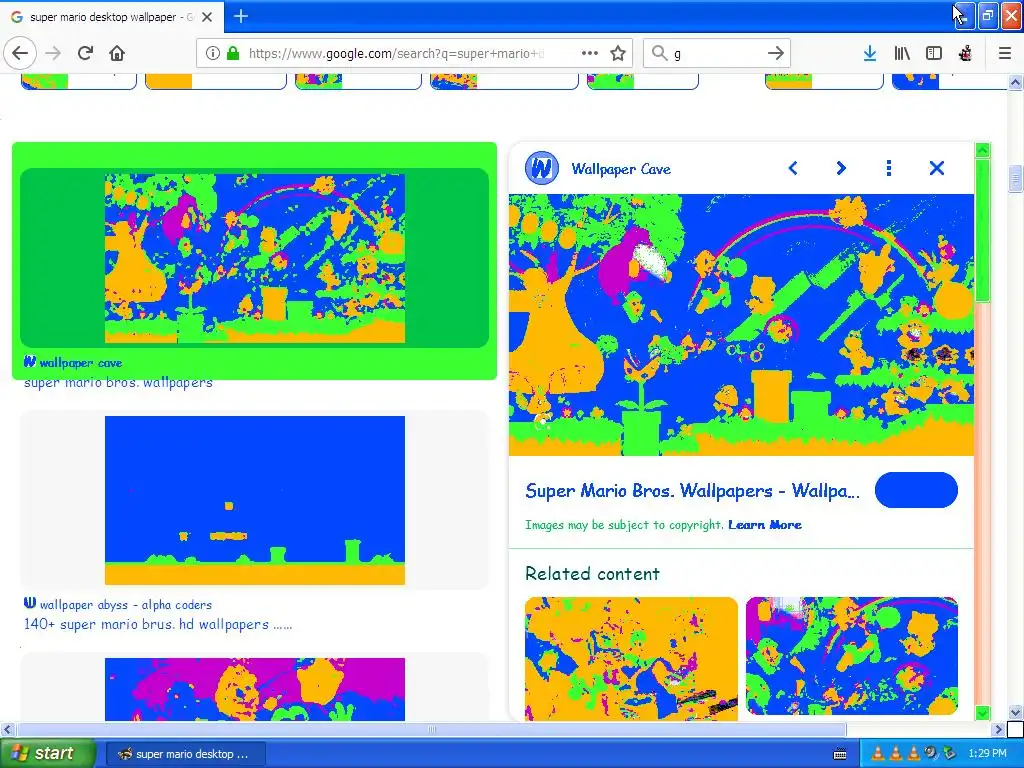Reload the current page
The width and height of the screenshot is (1024, 768).
[86, 53]
